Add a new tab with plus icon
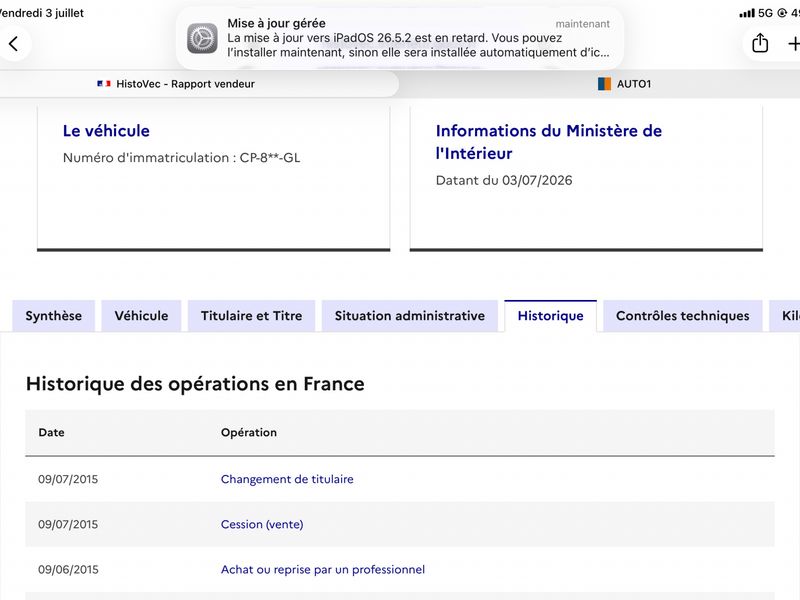Image resolution: width=800 pixels, height=600 pixels. click(x=793, y=44)
